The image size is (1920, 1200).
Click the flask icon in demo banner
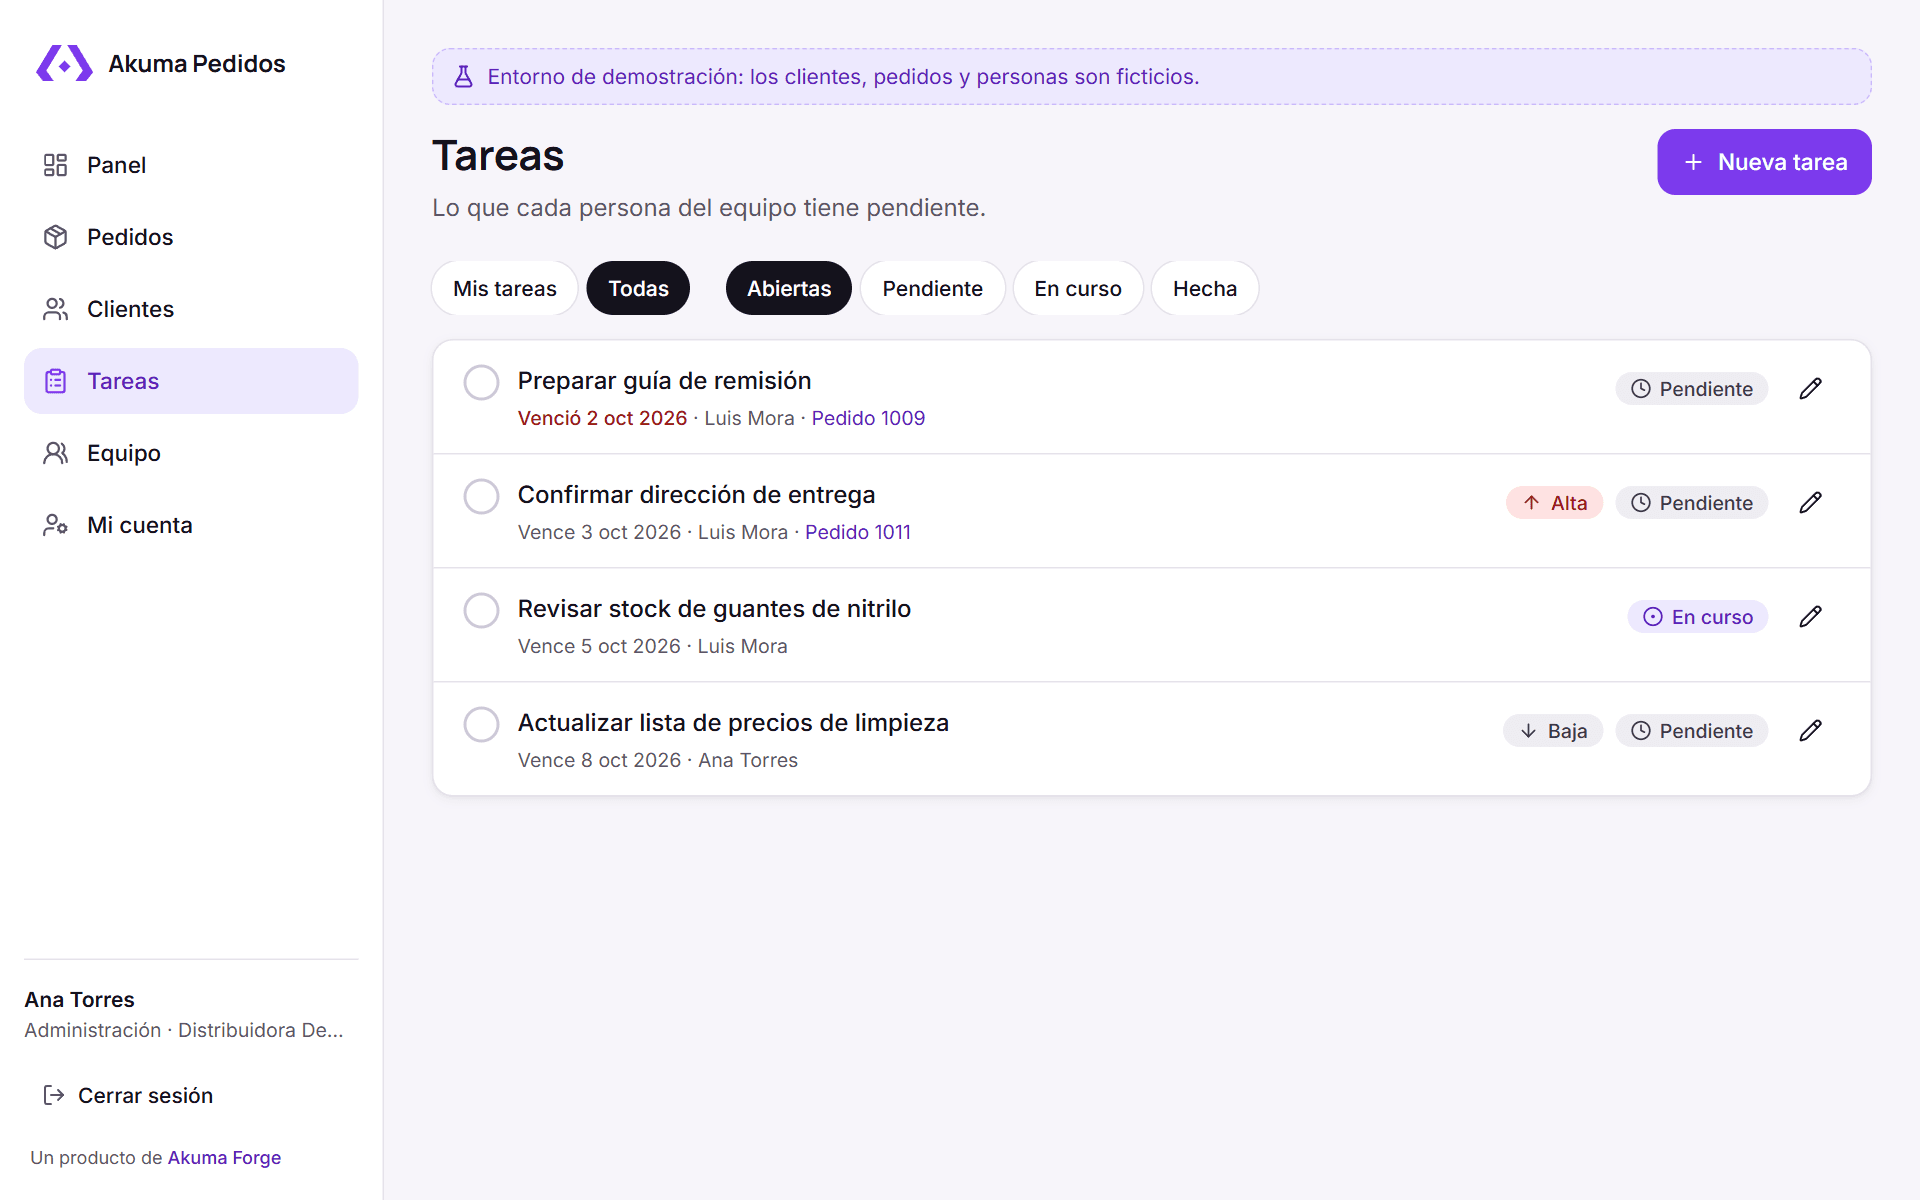coord(463,77)
